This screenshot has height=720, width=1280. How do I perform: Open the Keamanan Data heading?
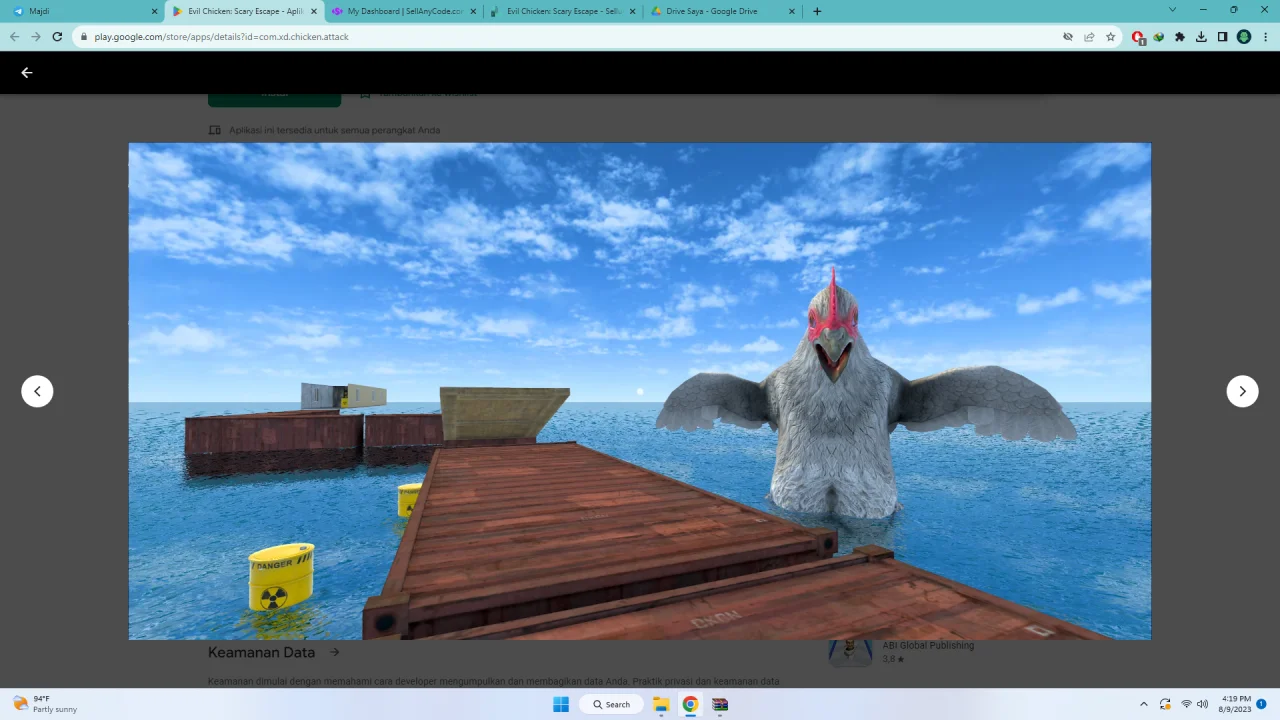[261, 652]
